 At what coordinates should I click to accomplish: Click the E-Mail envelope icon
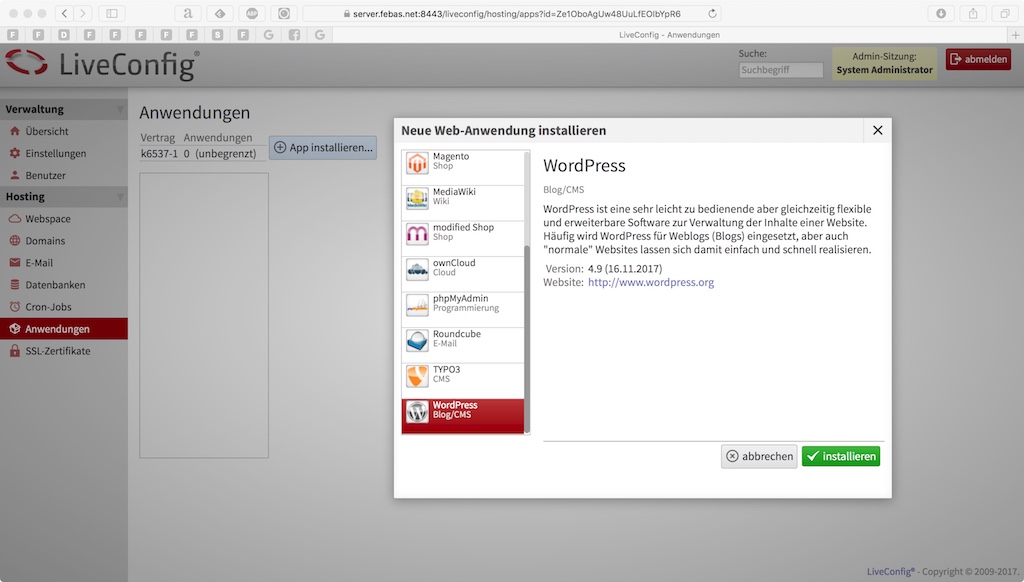(x=14, y=263)
